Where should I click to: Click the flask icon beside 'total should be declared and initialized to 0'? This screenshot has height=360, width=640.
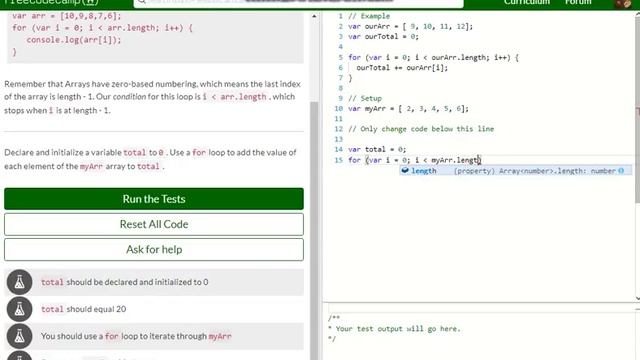click(x=19, y=282)
